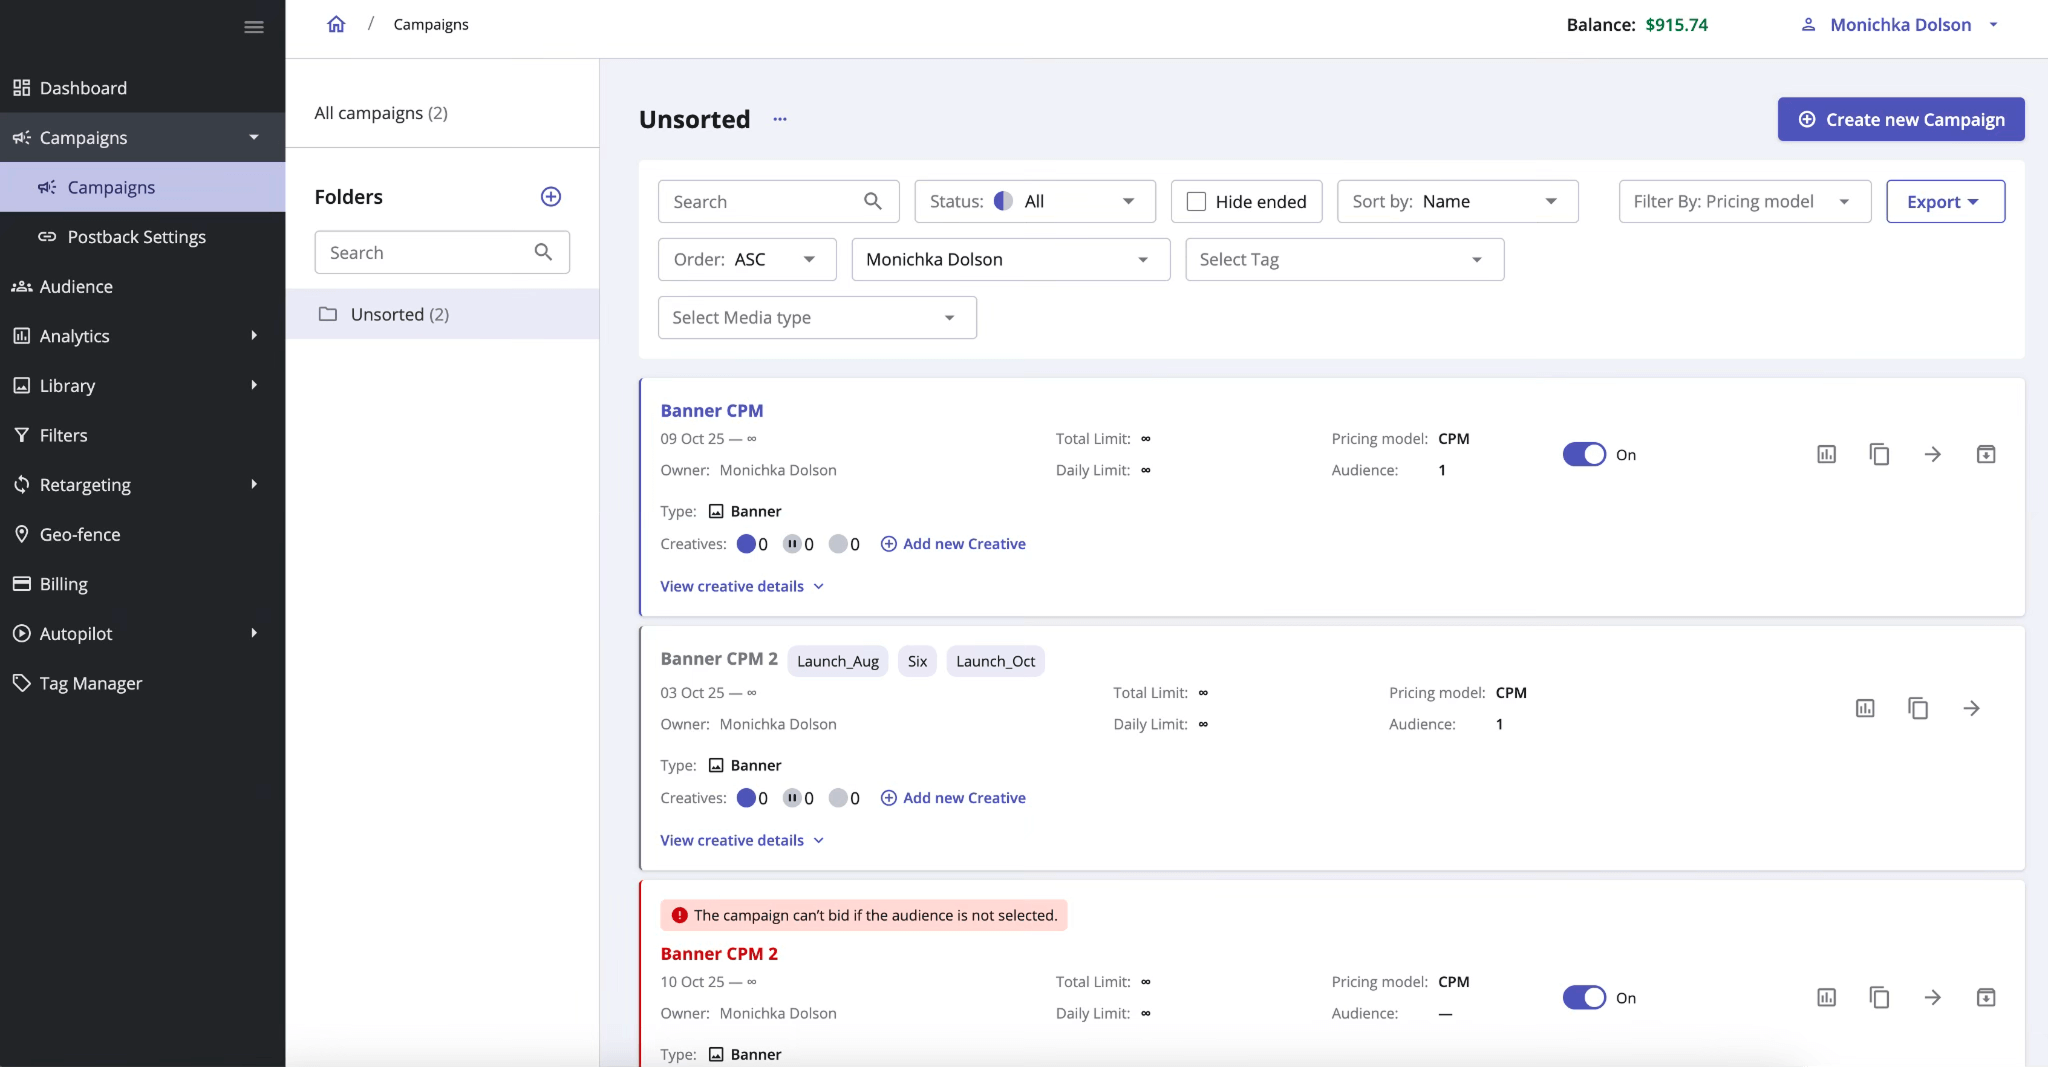The image size is (2048, 1067).
Task: Collapse sidebar using hamburger menu icon
Action: 254,27
